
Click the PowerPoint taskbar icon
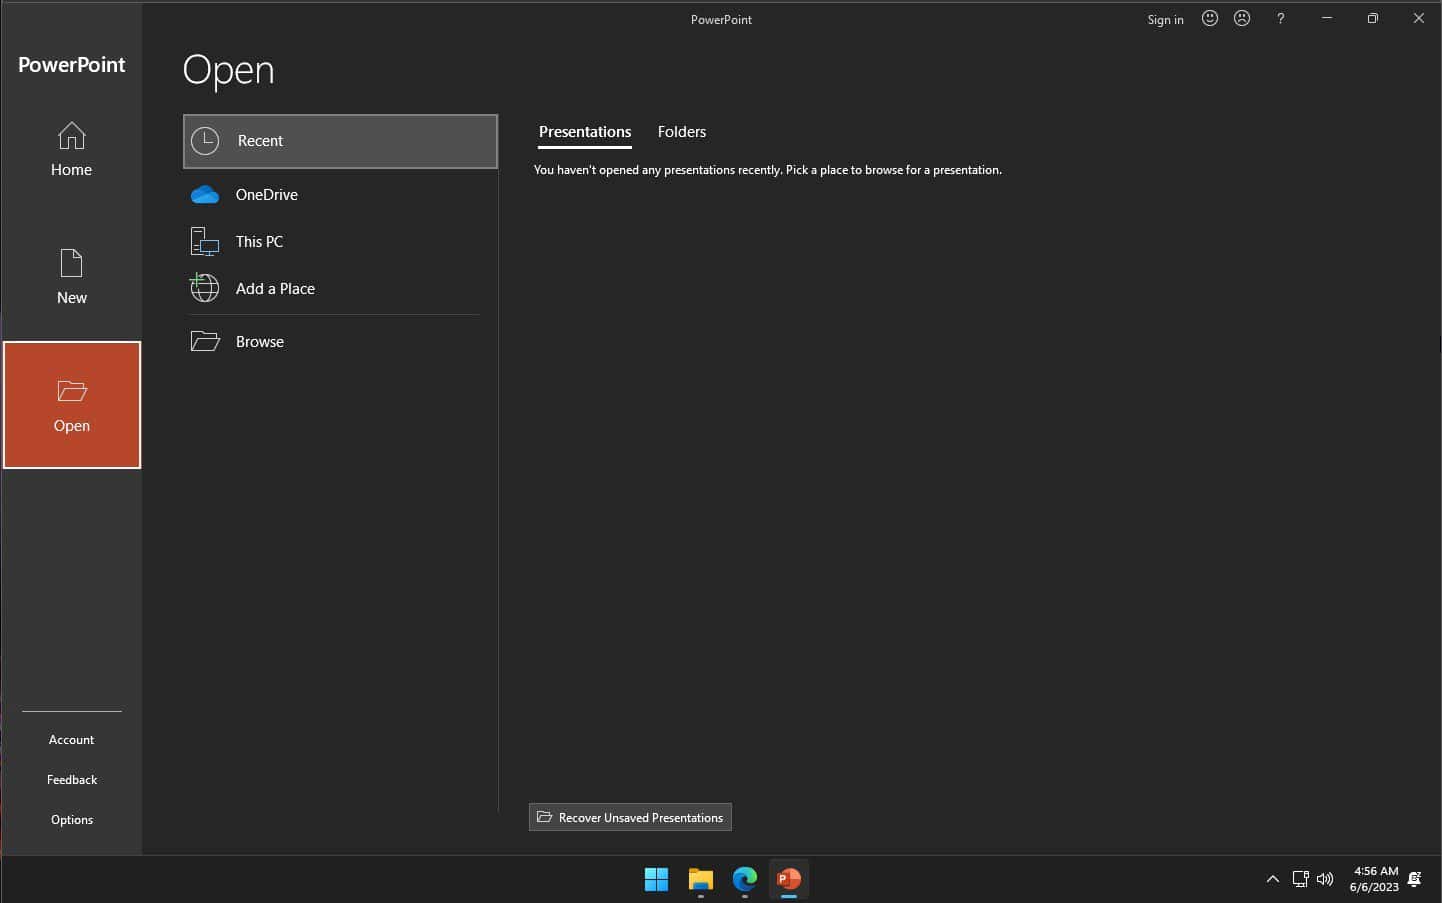point(789,879)
